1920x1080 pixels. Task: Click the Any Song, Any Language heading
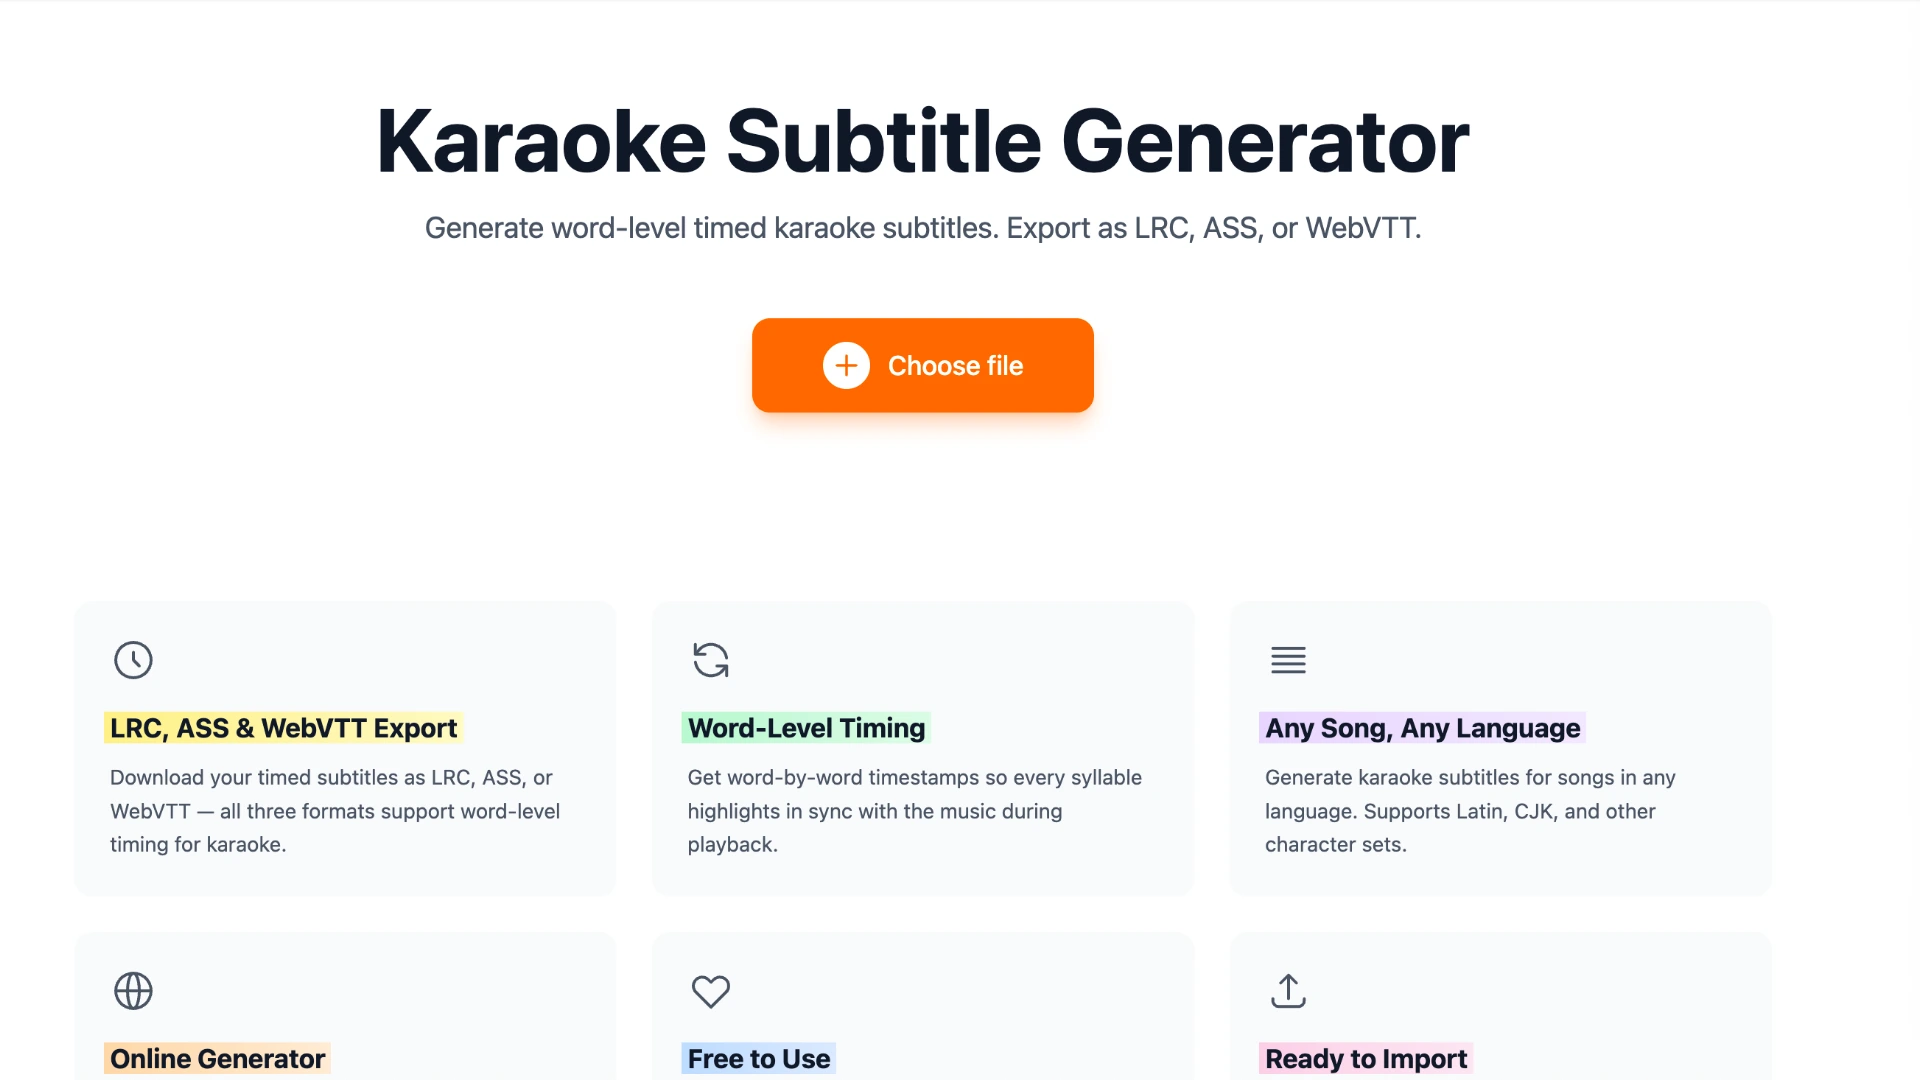pyautogui.click(x=1422, y=728)
